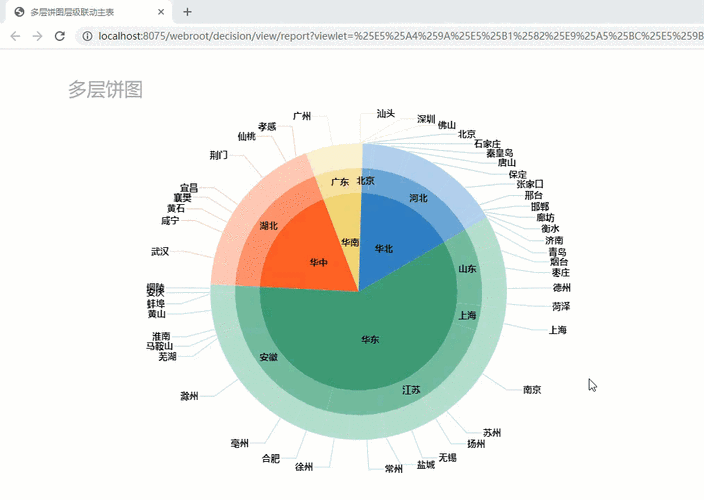The image size is (704, 500).
Task: Click the 徐州 city label
Action: pos(304,467)
